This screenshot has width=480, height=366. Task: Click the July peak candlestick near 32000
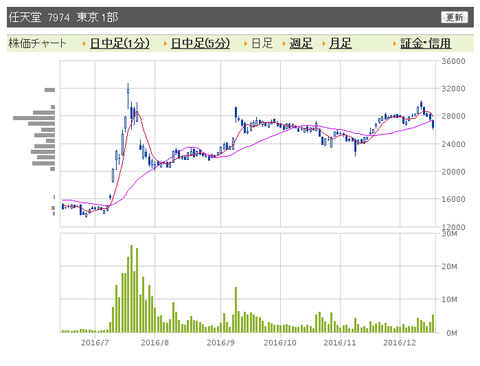[x=128, y=96]
